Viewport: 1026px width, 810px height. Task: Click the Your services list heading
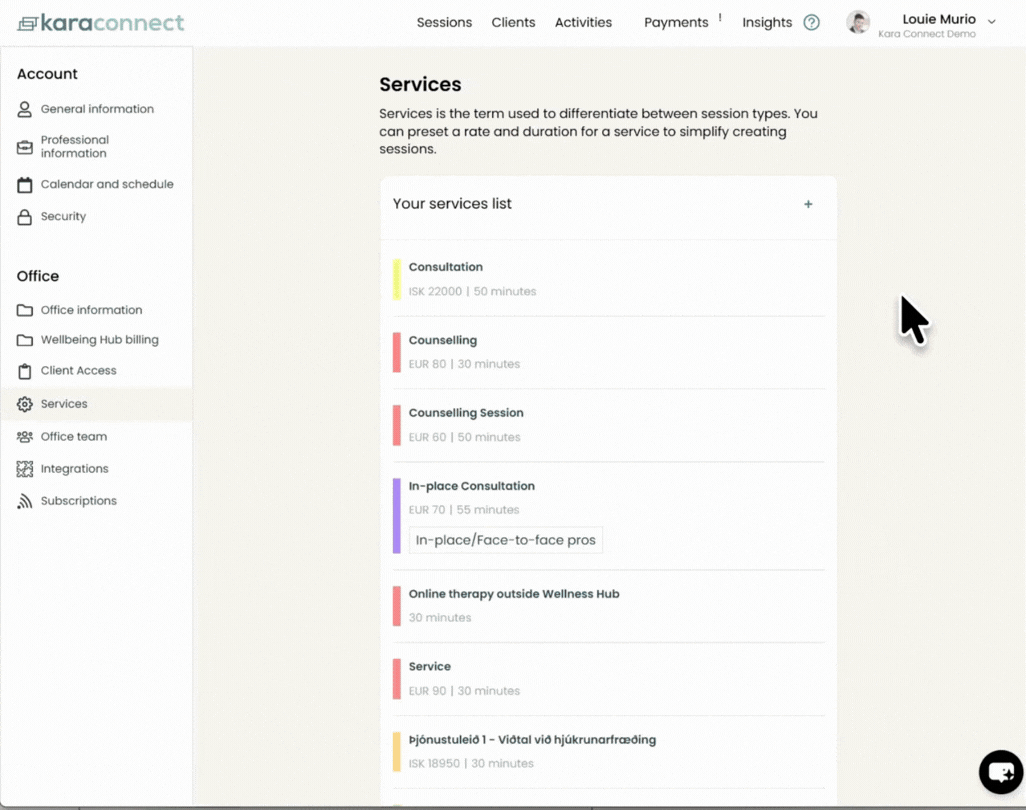click(452, 204)
